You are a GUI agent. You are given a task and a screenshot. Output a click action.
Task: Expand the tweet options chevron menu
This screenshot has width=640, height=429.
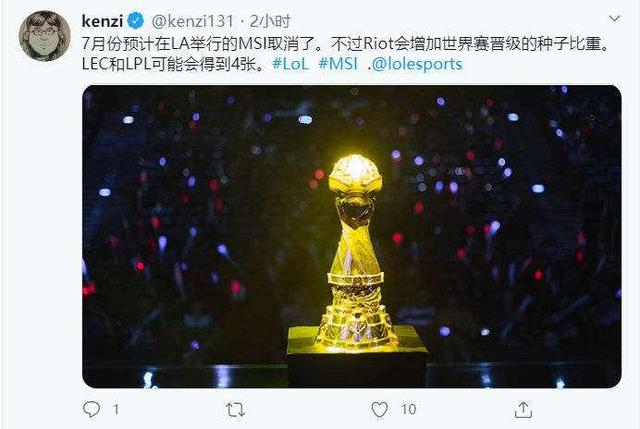(614, 19)
